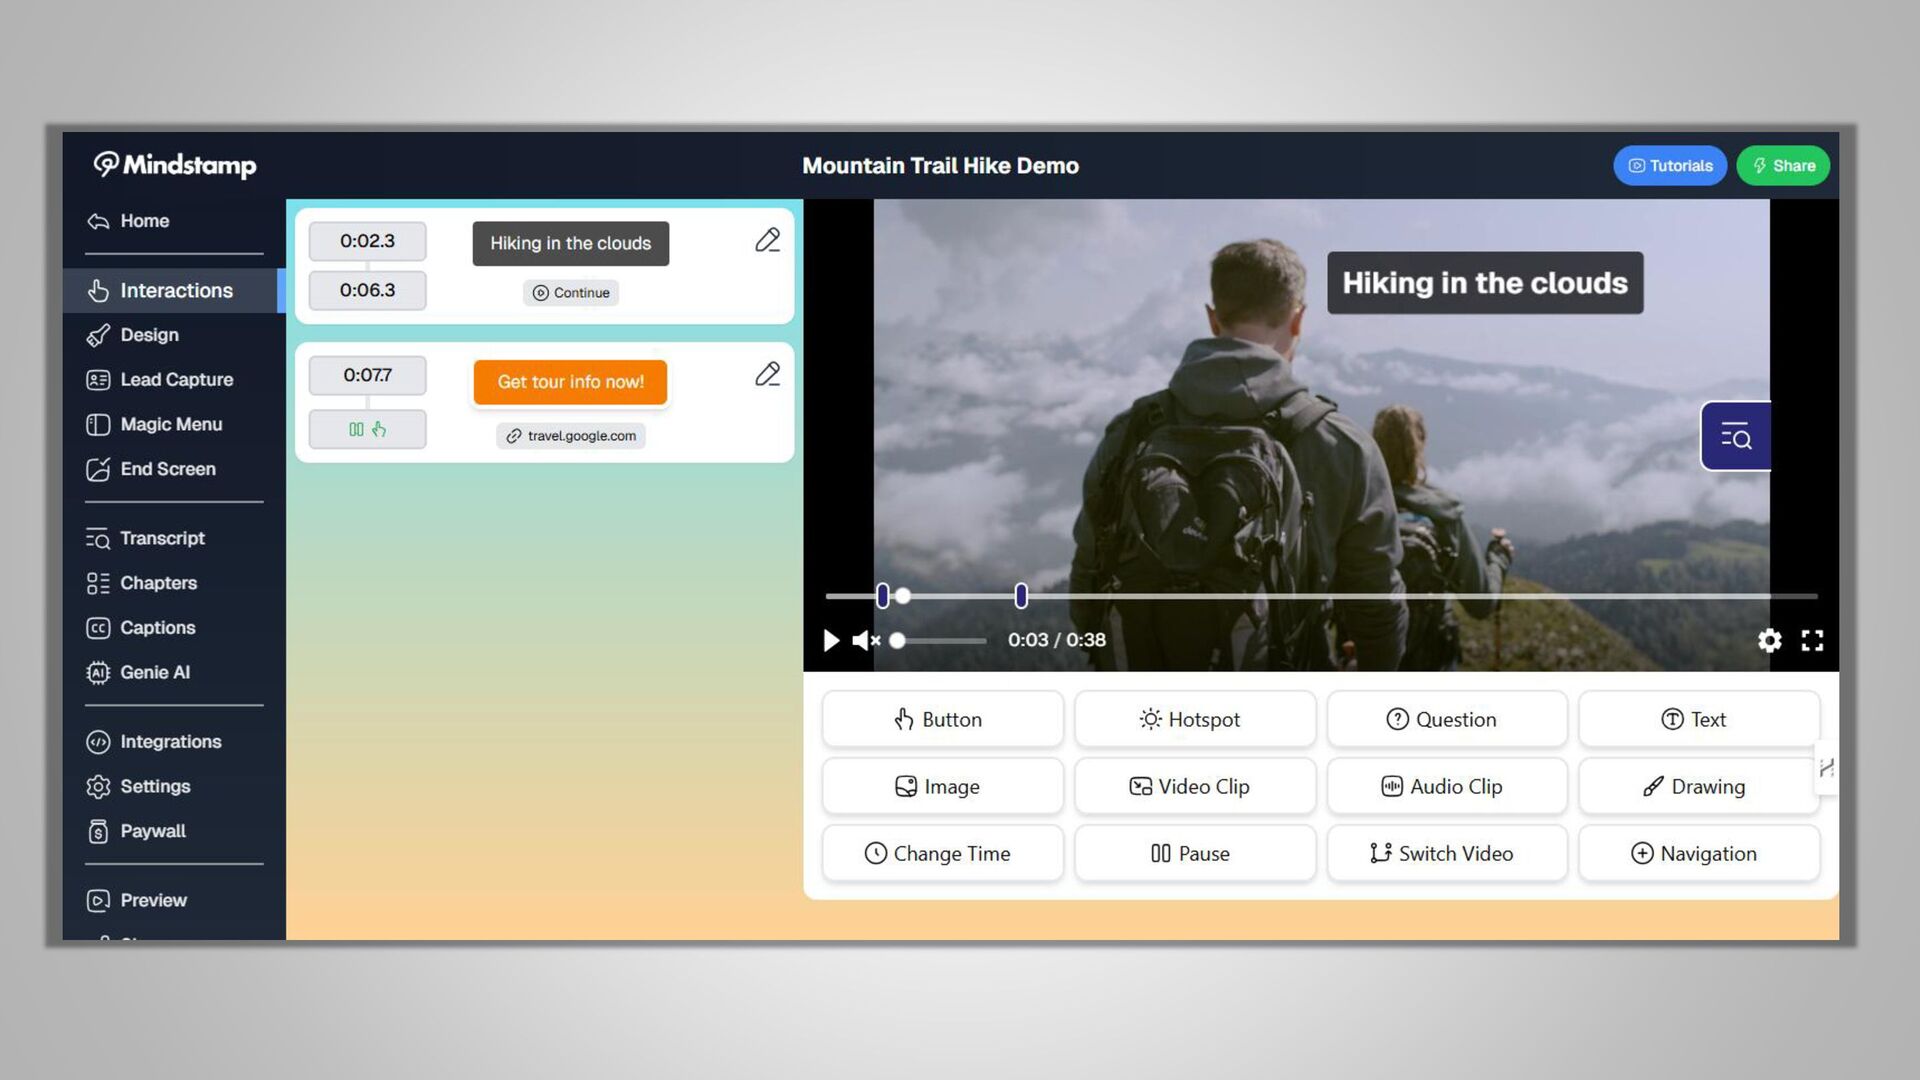Enter fullscreen video mode
This screenshot has width=1920, height=1080.
[x=1812, y=640]
